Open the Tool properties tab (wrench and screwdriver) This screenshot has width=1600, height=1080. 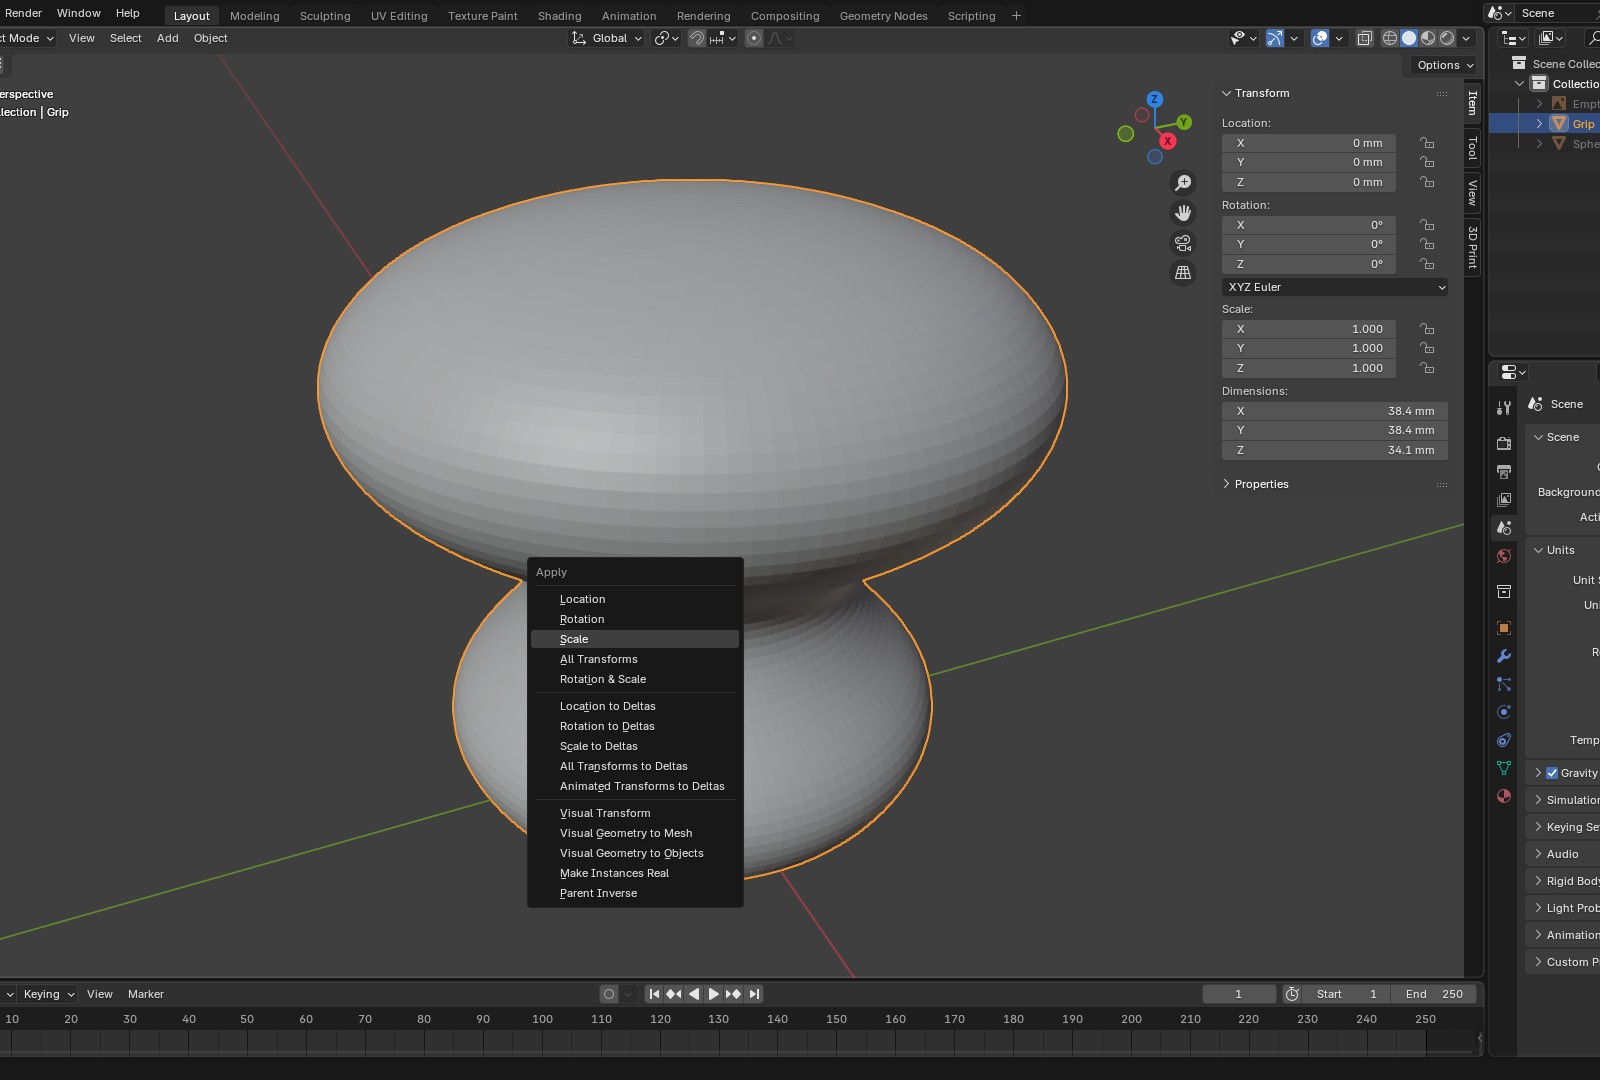tap(1504, 408)
